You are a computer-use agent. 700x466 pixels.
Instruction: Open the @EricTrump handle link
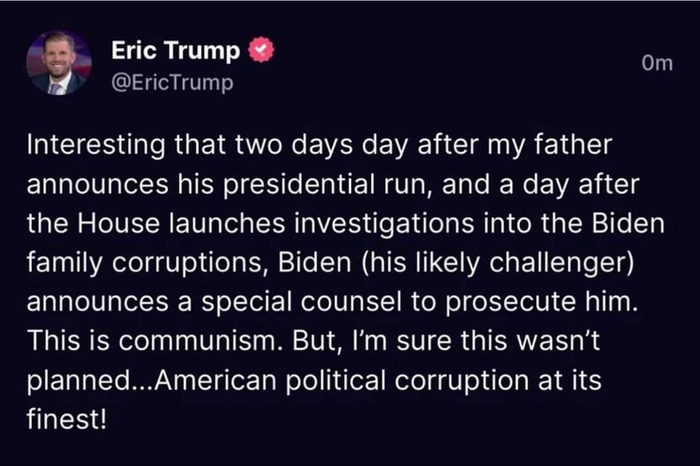[x=171, y=82]
